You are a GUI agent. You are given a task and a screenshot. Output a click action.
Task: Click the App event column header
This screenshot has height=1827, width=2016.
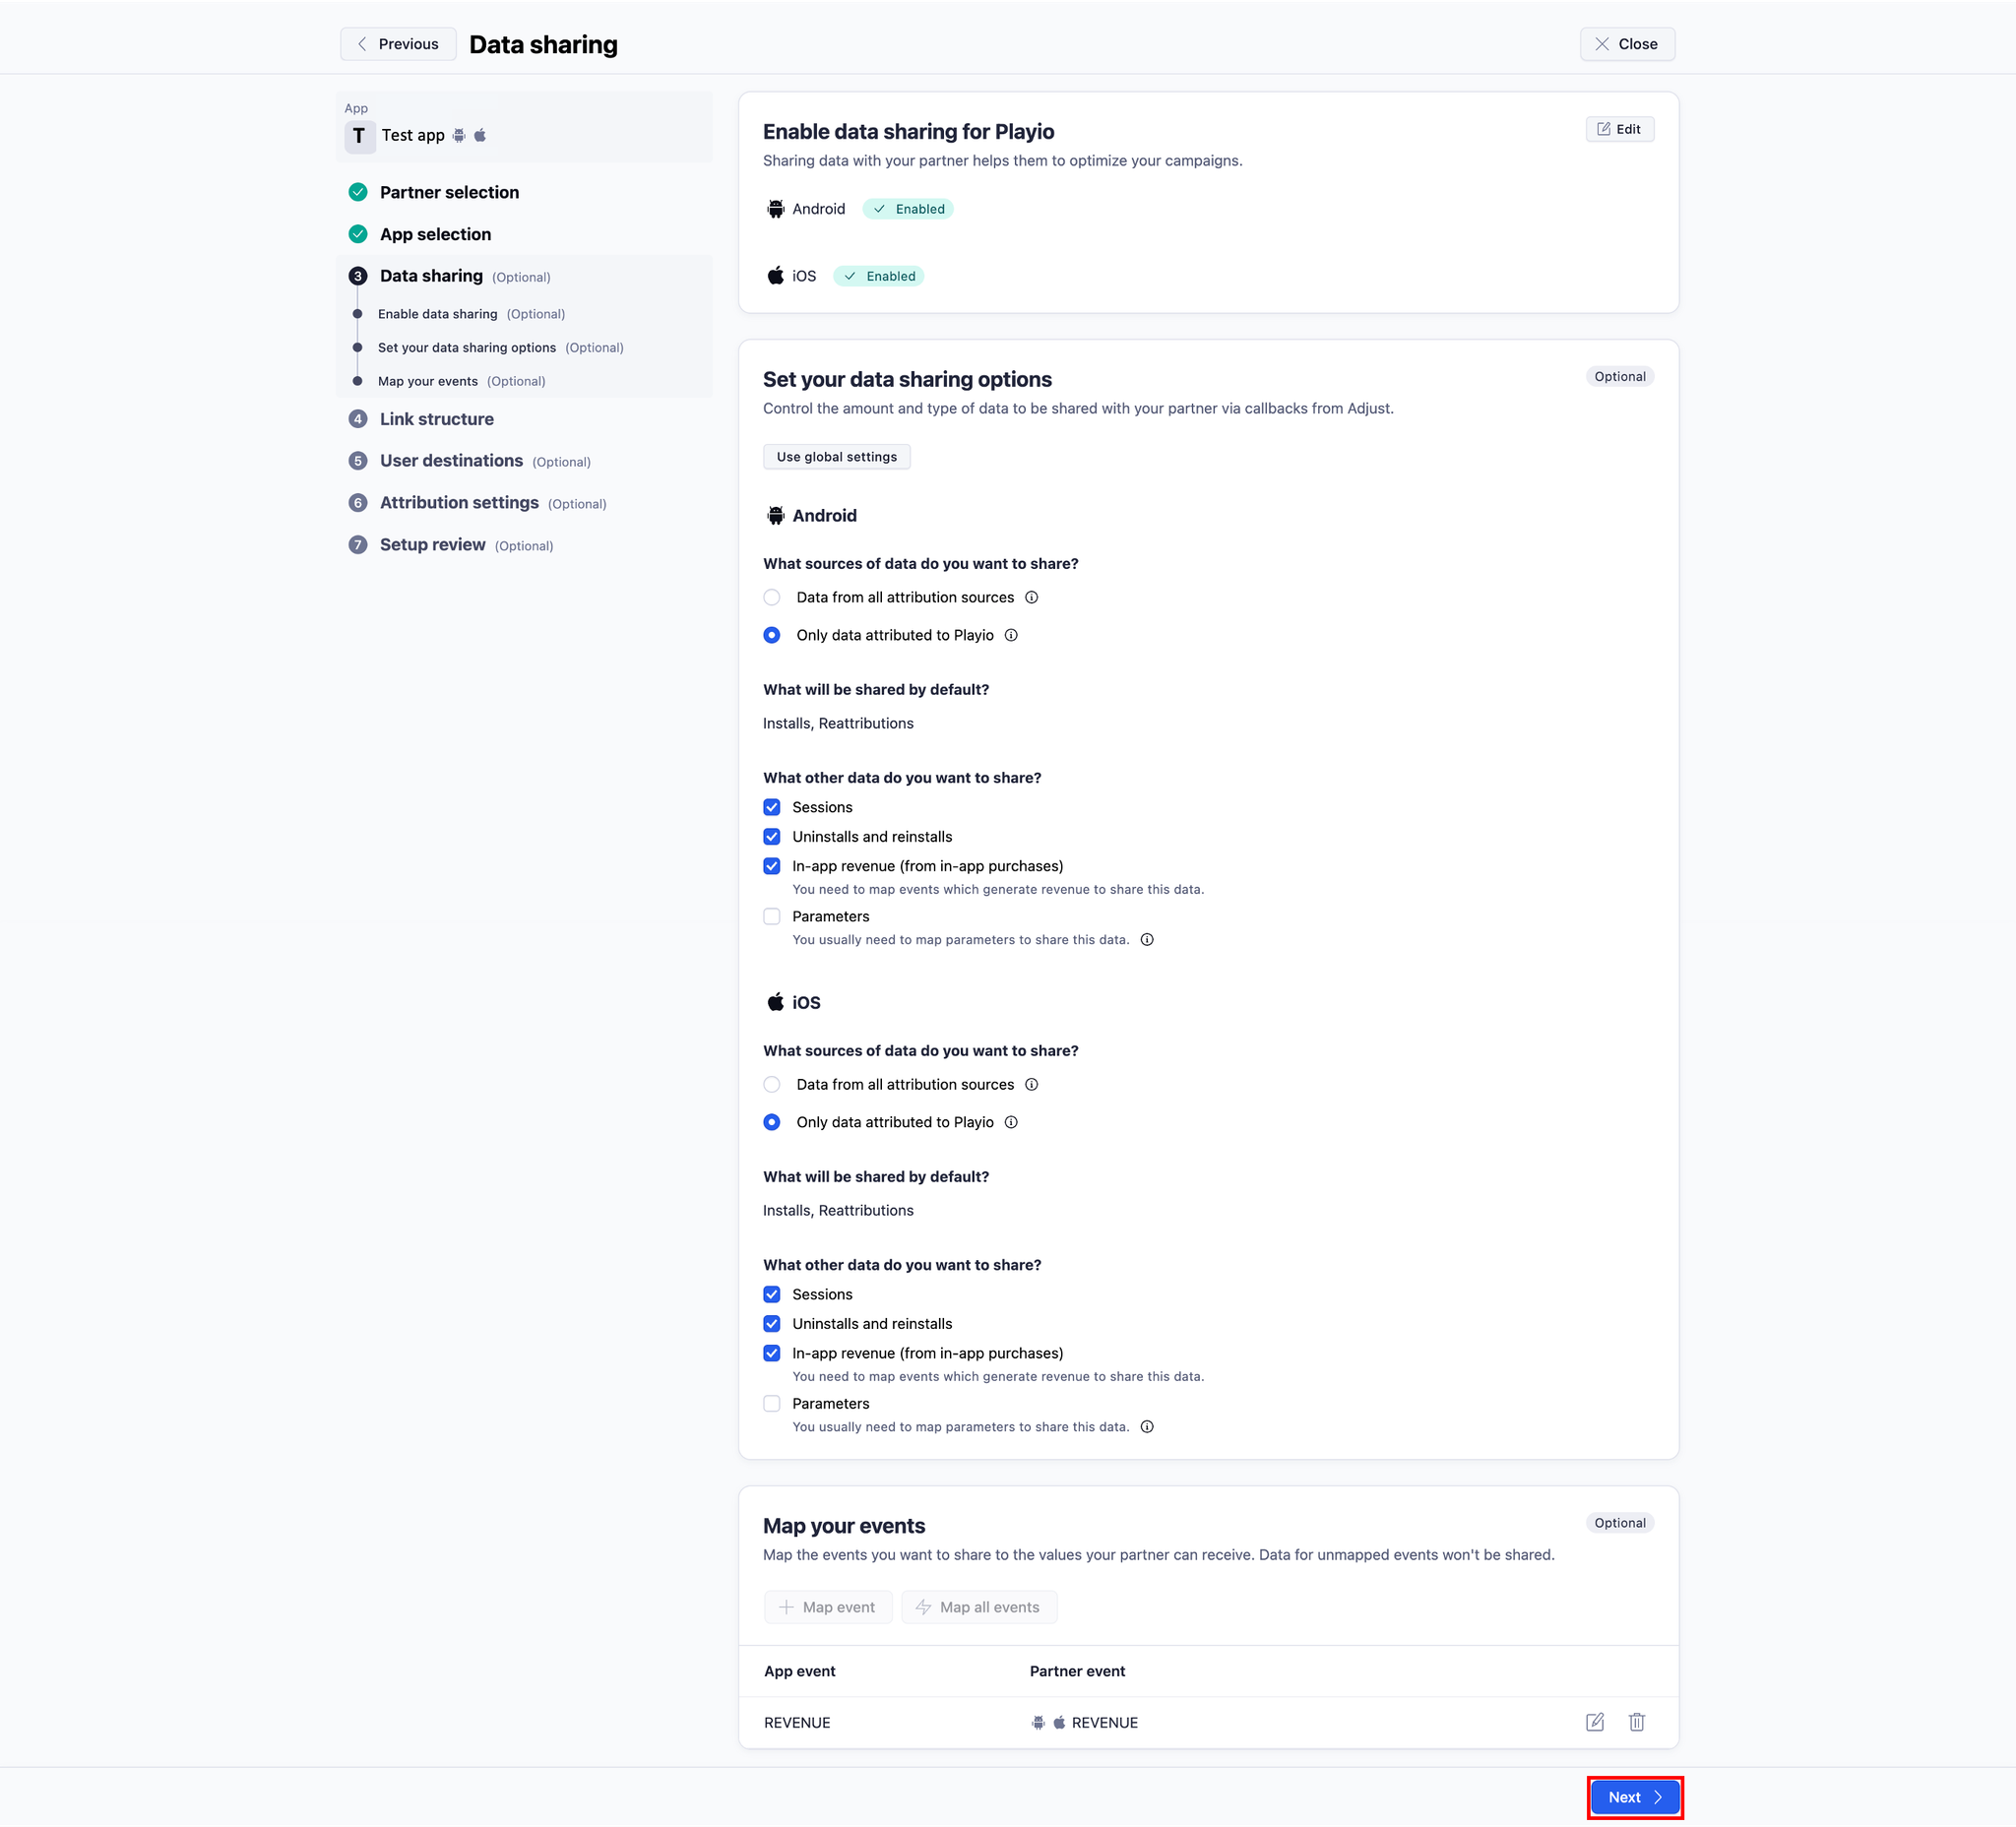coord(800,1671)
